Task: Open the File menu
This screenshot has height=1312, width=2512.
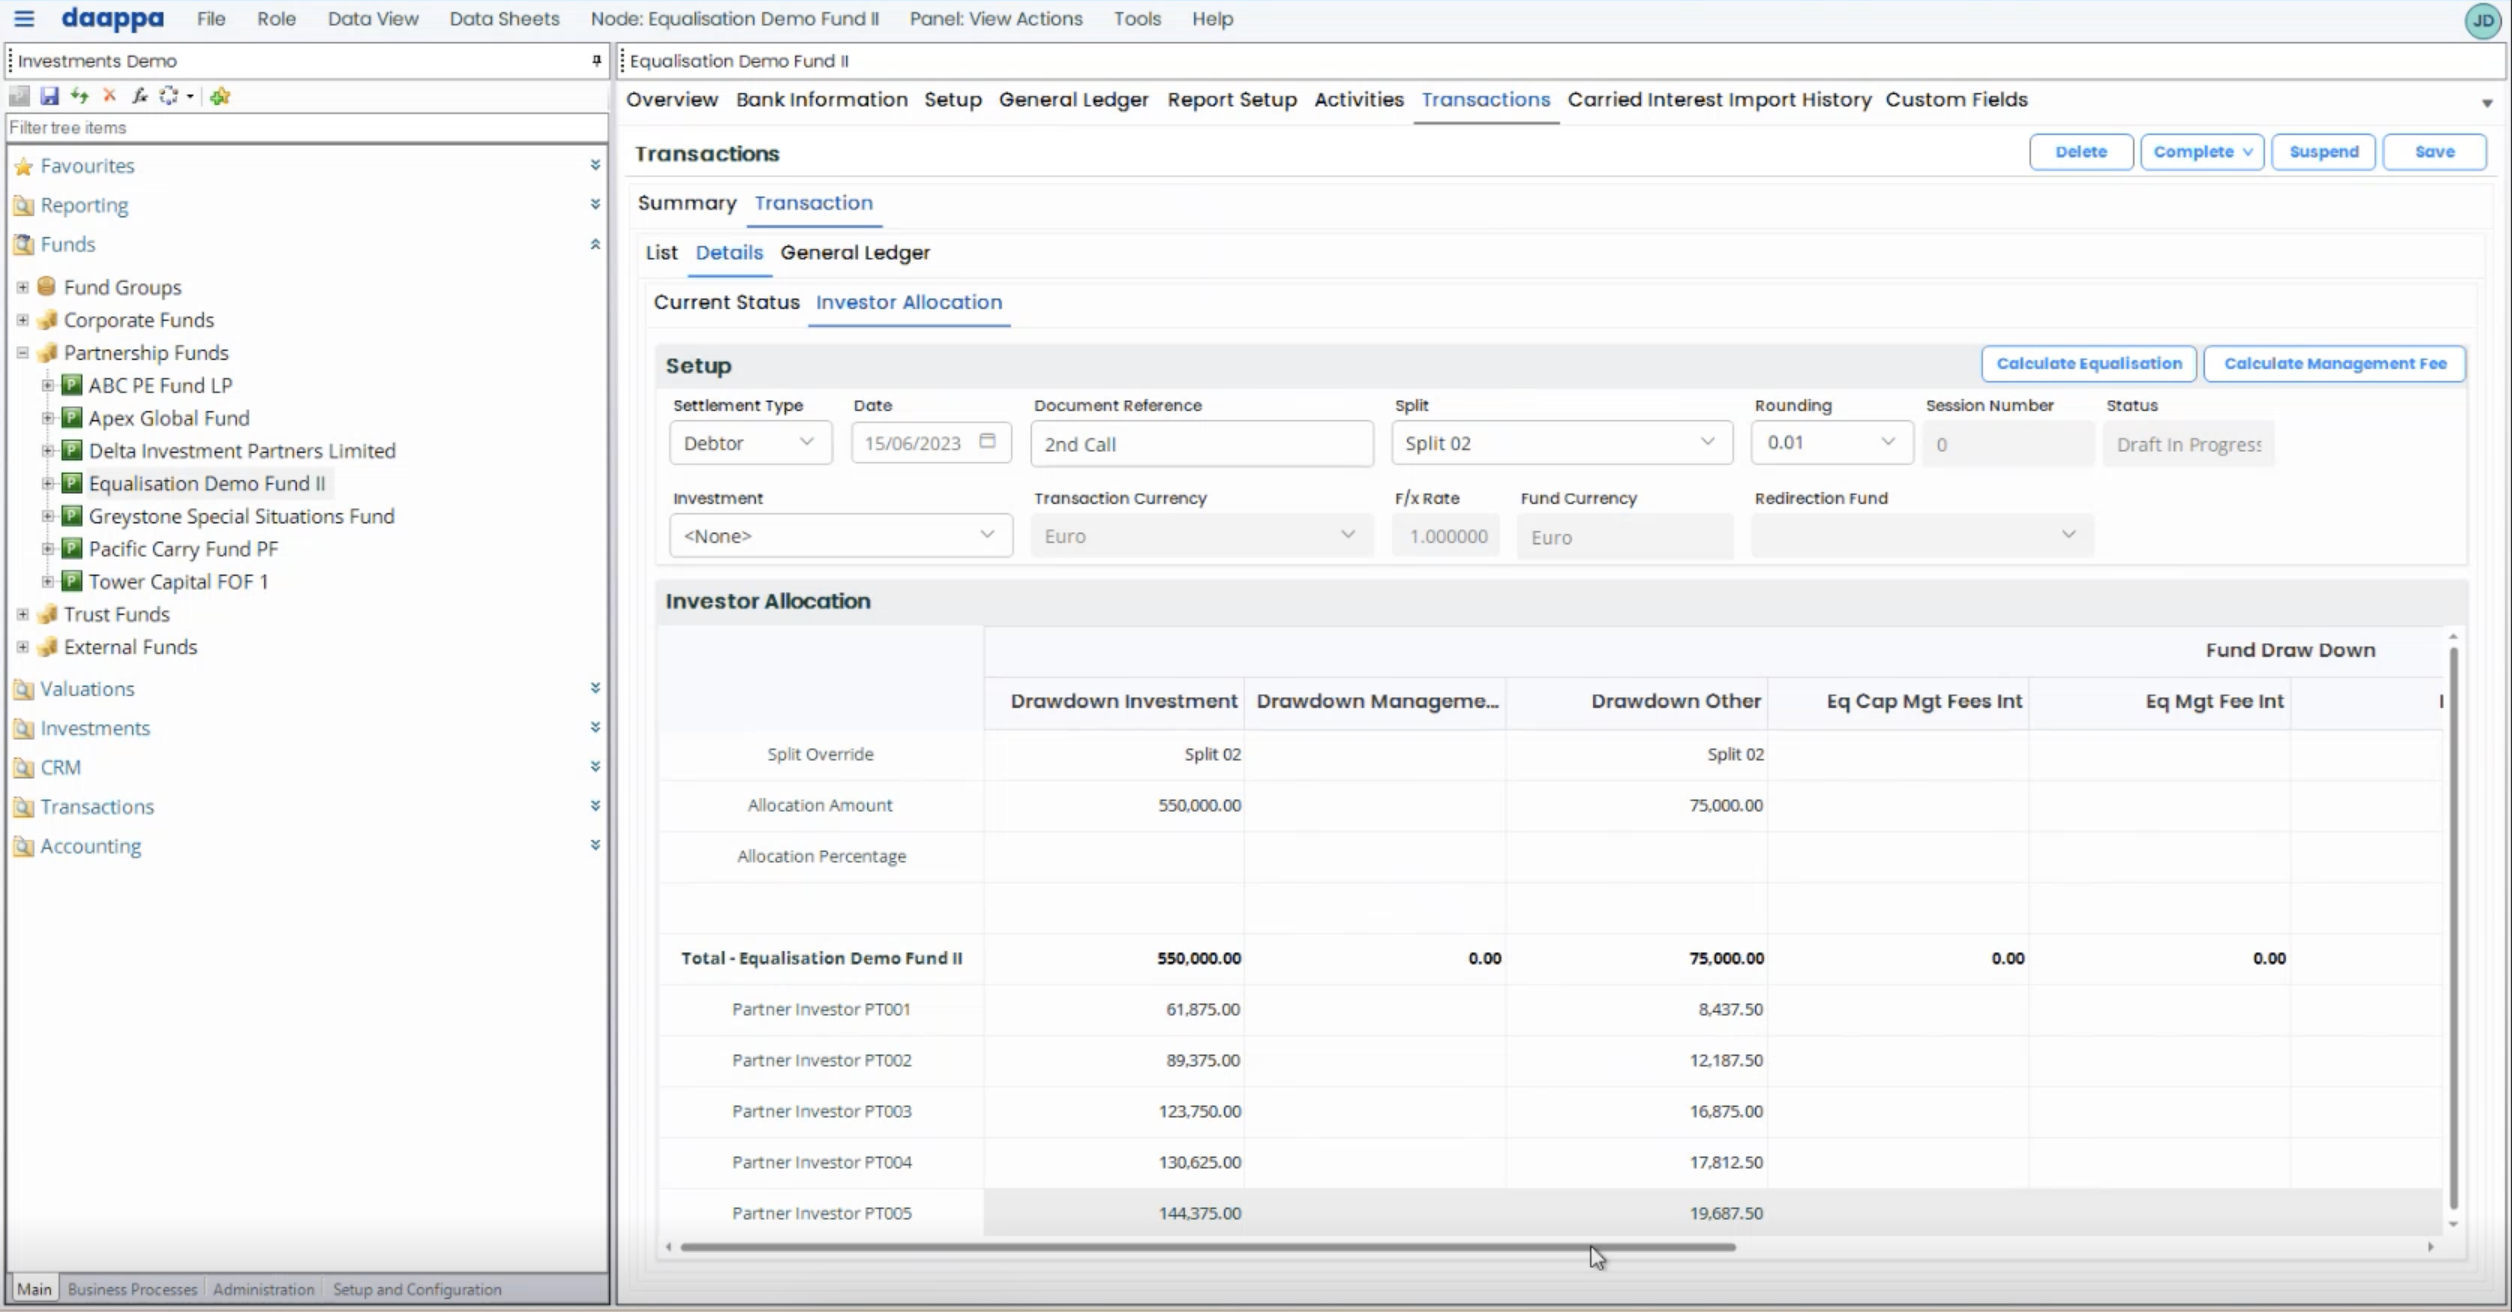Action: click(x=211, y=19)
